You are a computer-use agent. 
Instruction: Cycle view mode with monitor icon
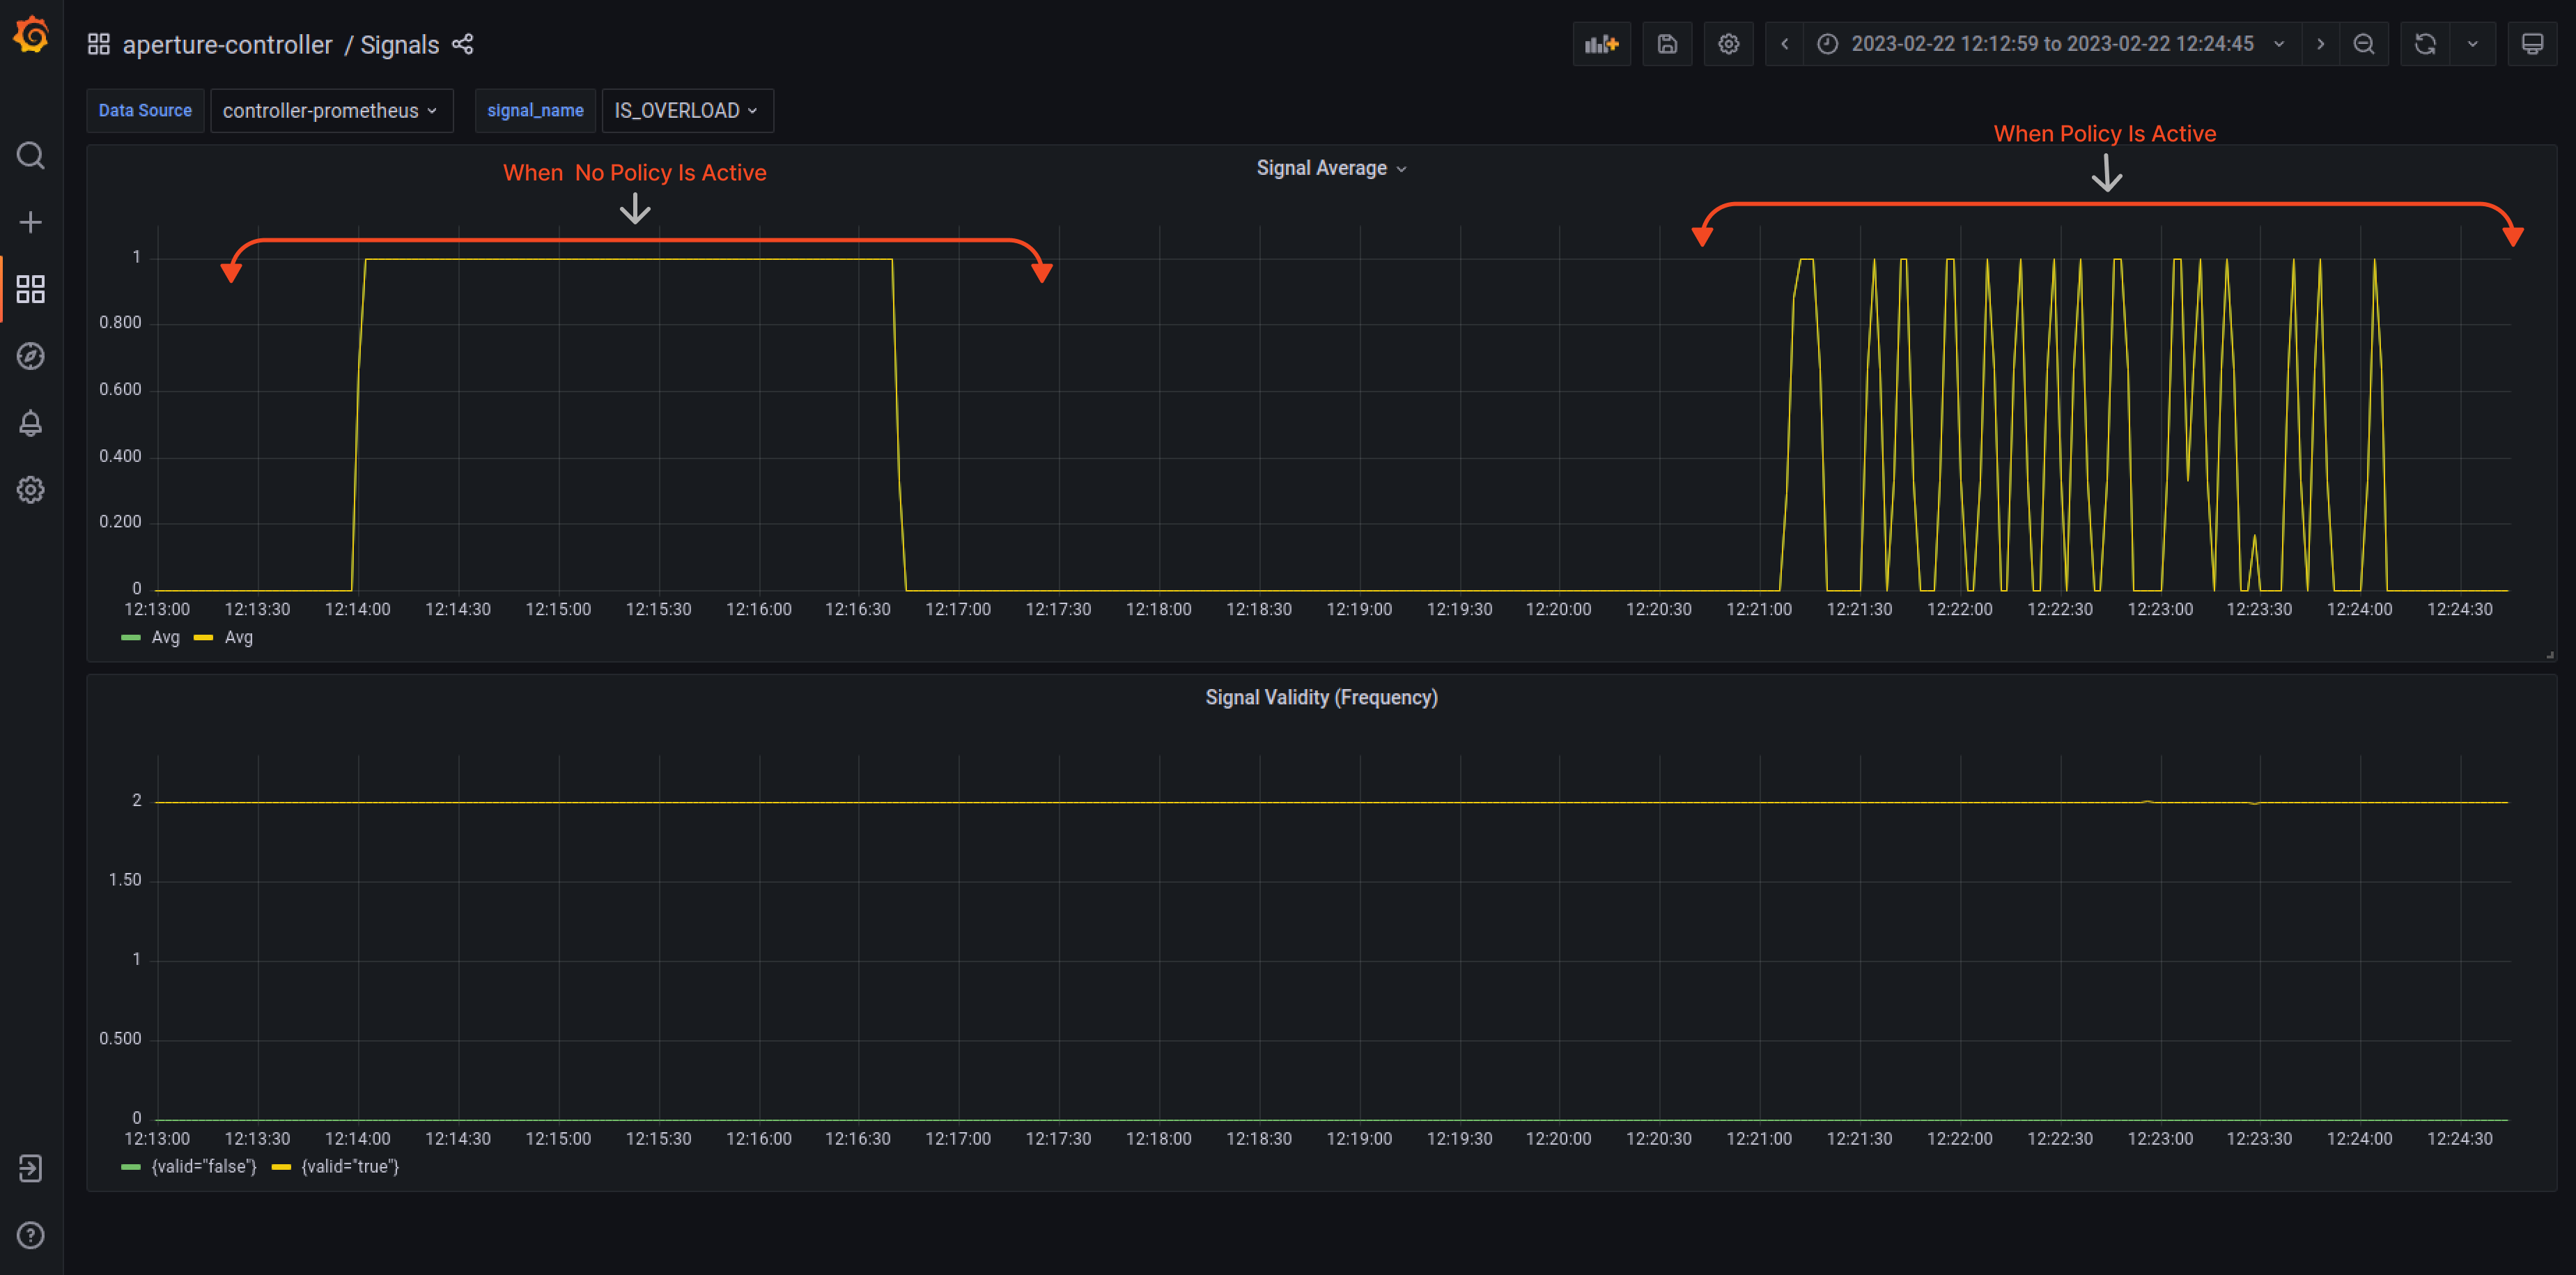pos(2532,44)
